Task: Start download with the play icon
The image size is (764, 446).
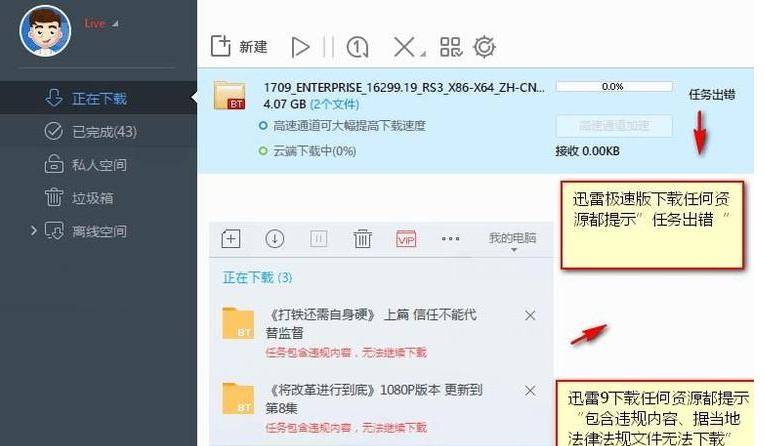Action: coord(300,47)
